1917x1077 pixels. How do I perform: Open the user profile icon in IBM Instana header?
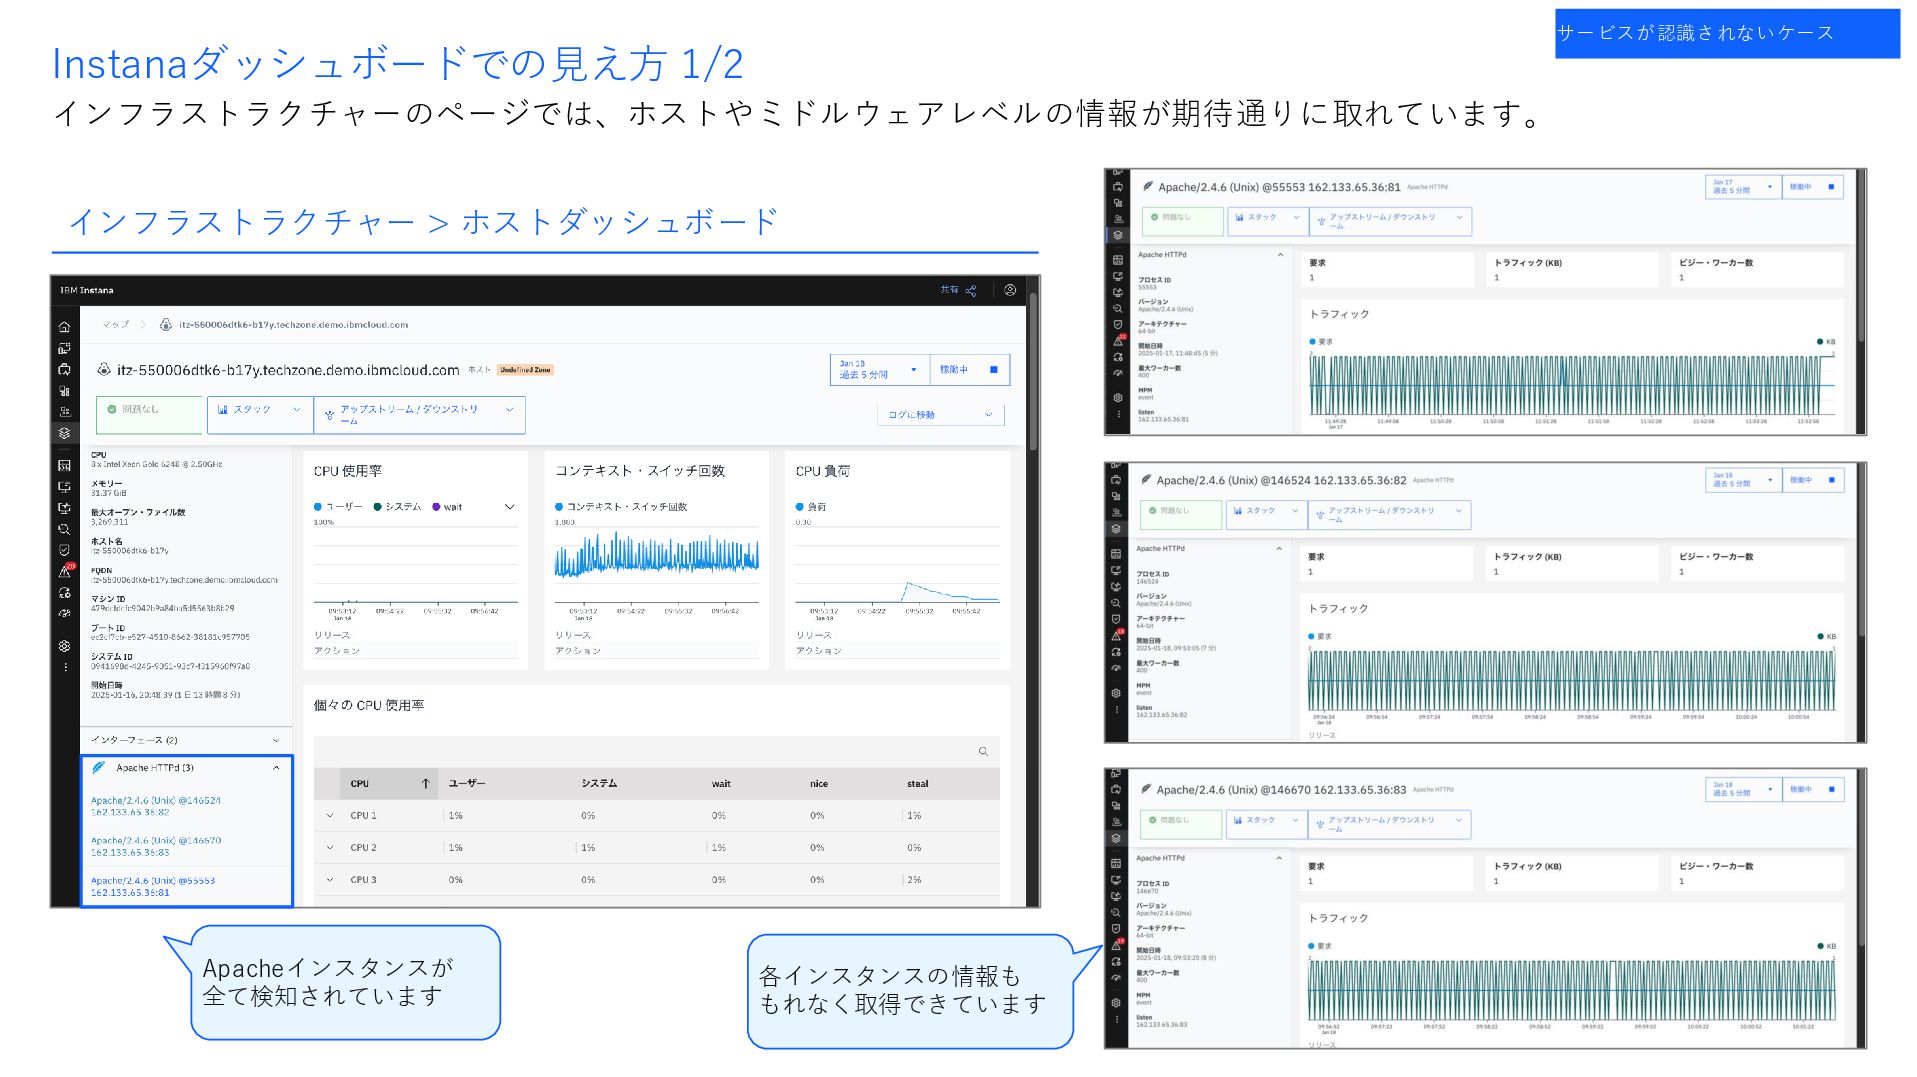point(1010,290)
